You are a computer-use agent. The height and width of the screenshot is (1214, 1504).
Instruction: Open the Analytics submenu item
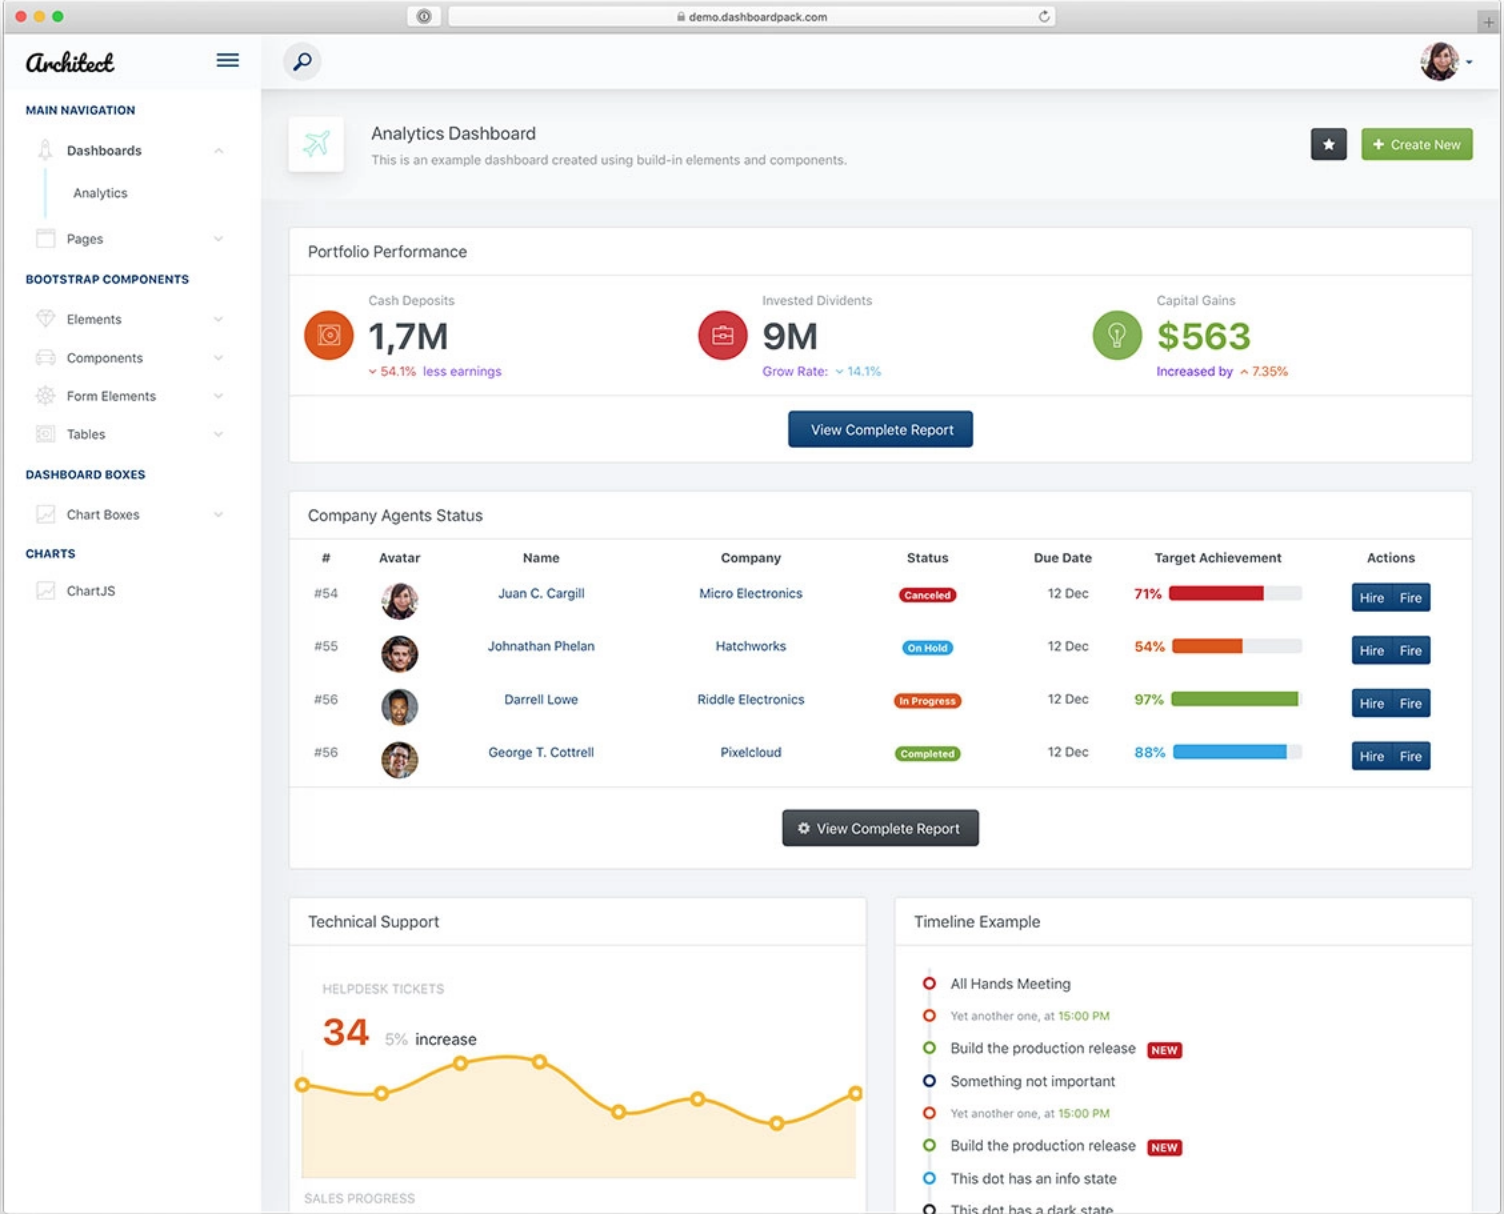[100, 193]
